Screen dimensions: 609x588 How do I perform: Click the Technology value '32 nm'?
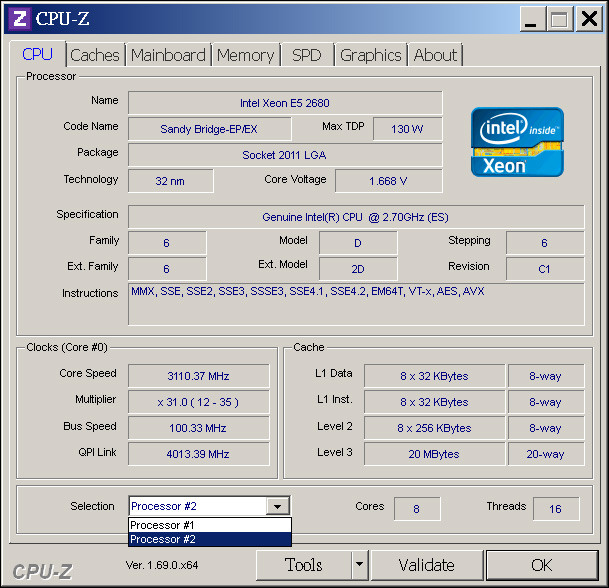171,181
